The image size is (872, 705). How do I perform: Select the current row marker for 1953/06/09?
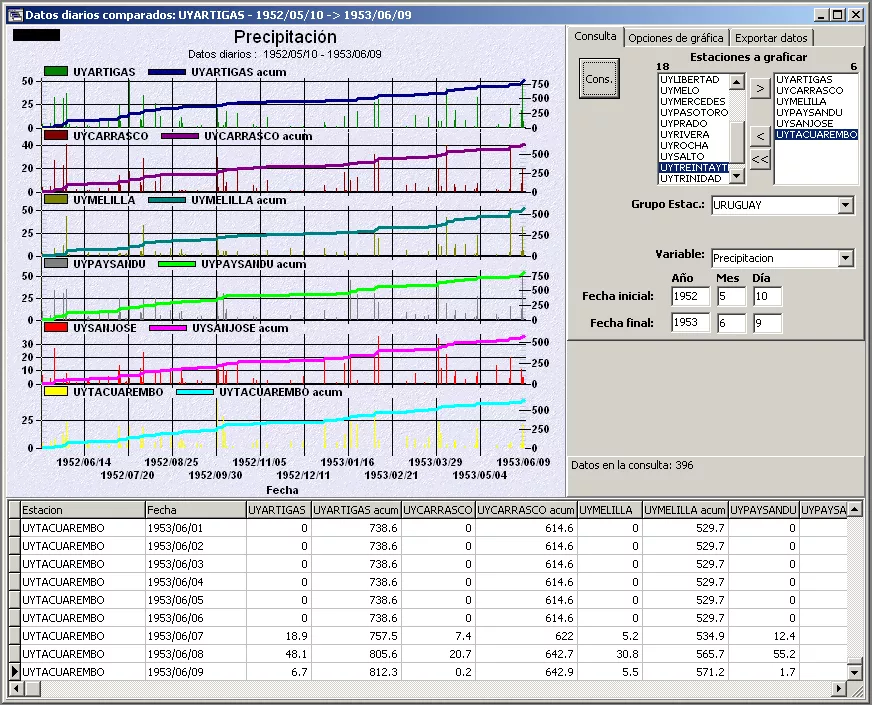pyautogui.click(x=14, y=672)
